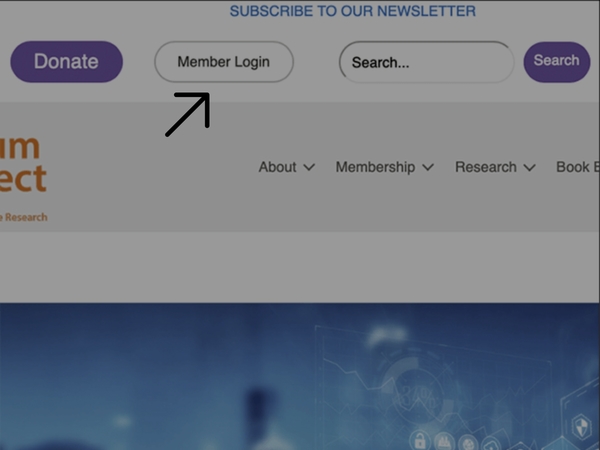Viewport: 600px width, 450px height.
Task: Click the orange Research tagline under the logo
Action: point(24,217)
